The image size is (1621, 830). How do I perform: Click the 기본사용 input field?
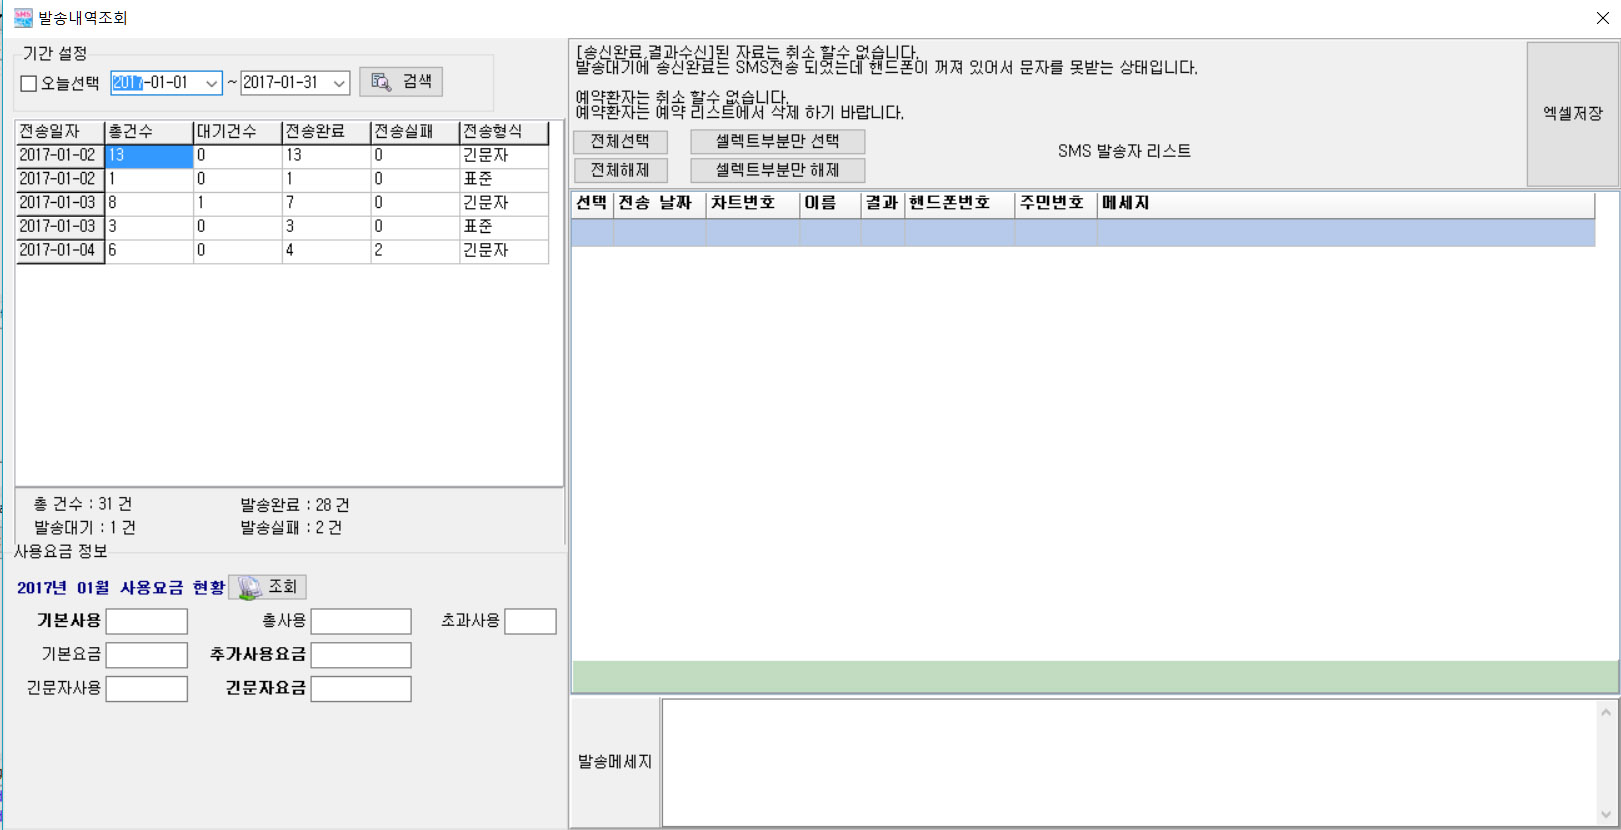(x=147, y=621)
